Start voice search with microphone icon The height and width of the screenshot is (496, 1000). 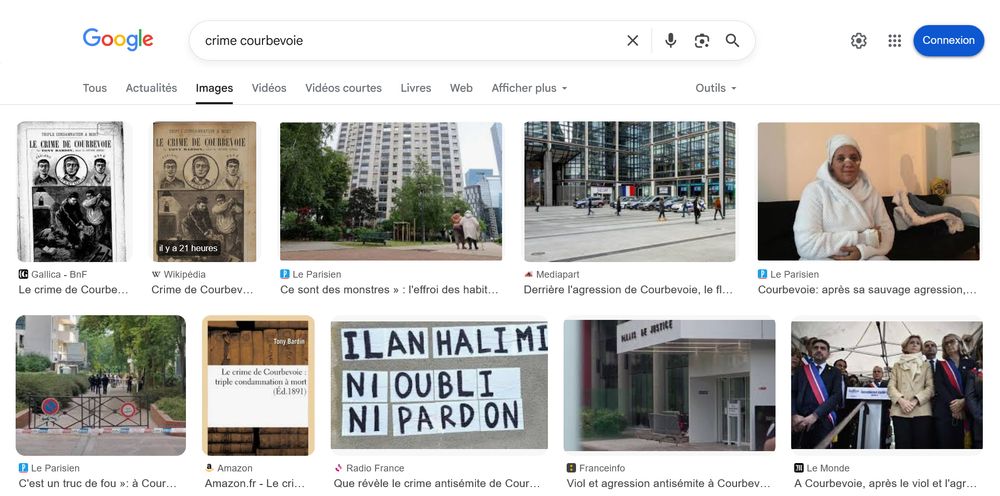tap(670, 41)
